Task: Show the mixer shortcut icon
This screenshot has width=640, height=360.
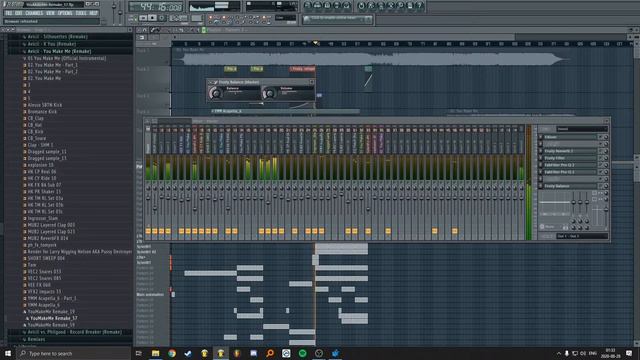Action: pos(347,6)
